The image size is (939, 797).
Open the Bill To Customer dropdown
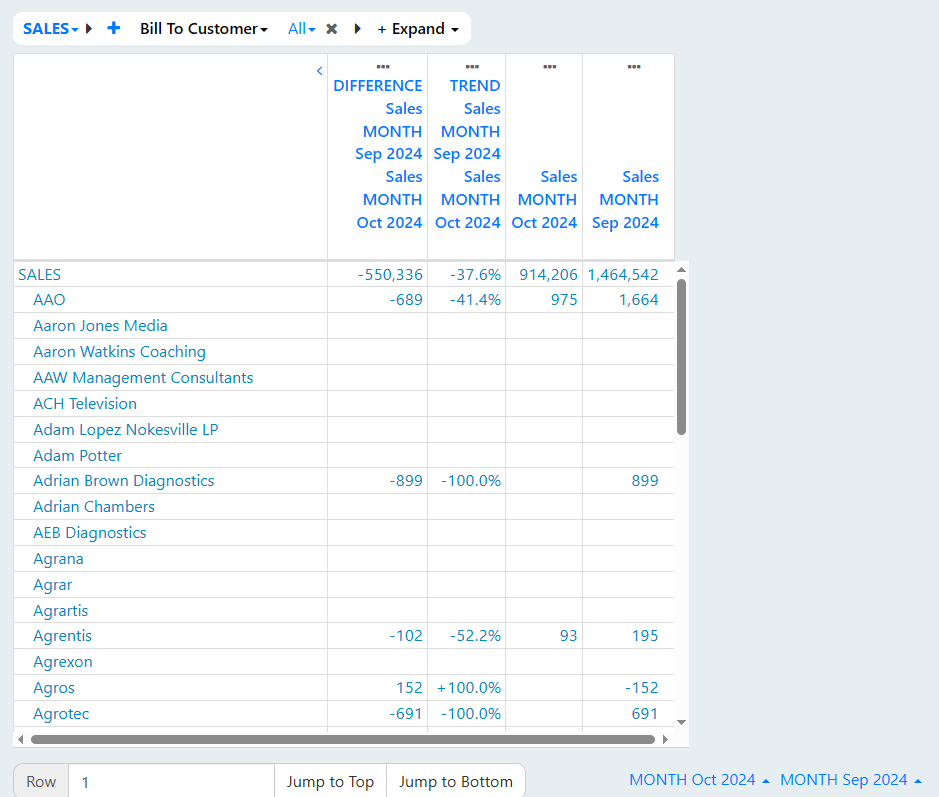pos(204,29)
